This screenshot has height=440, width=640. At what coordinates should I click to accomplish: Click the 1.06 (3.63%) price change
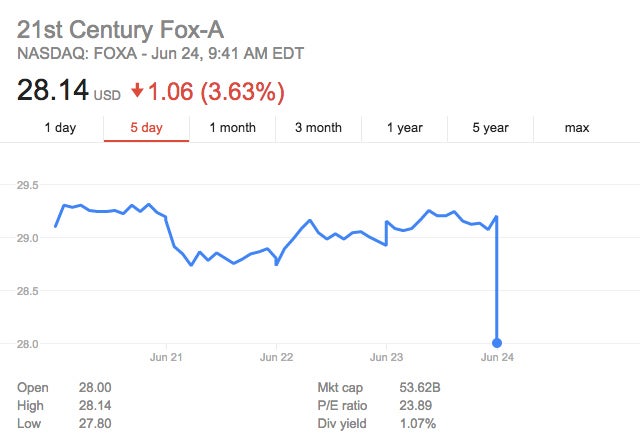(x=216, y=92)
